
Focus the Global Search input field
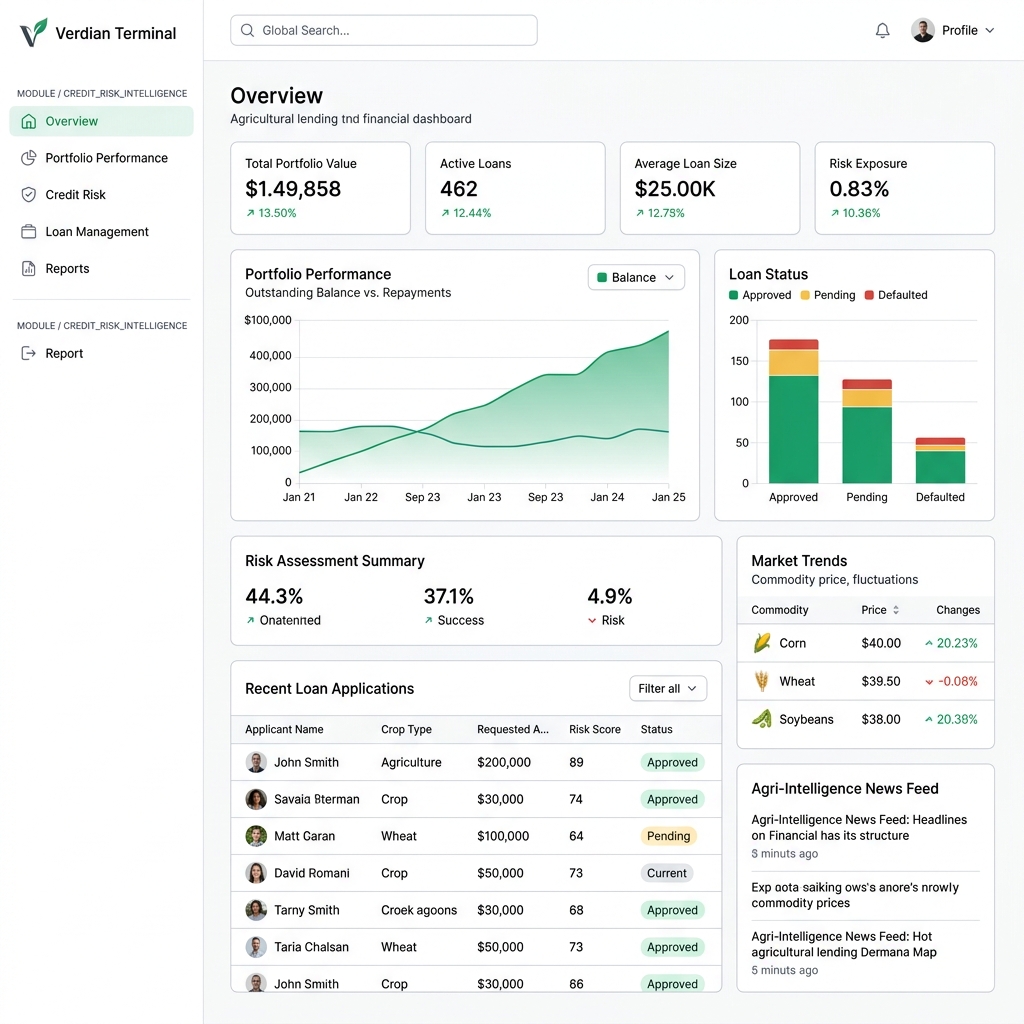click(384, 30)
